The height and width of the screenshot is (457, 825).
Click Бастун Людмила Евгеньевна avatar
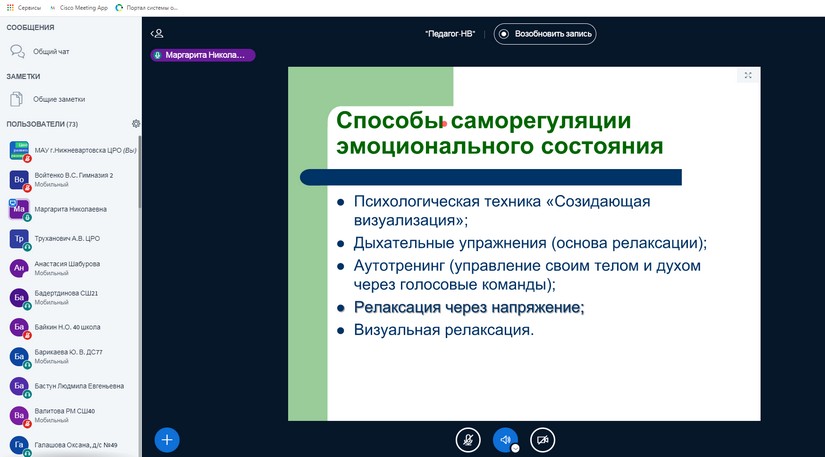(x=19, y=386)
